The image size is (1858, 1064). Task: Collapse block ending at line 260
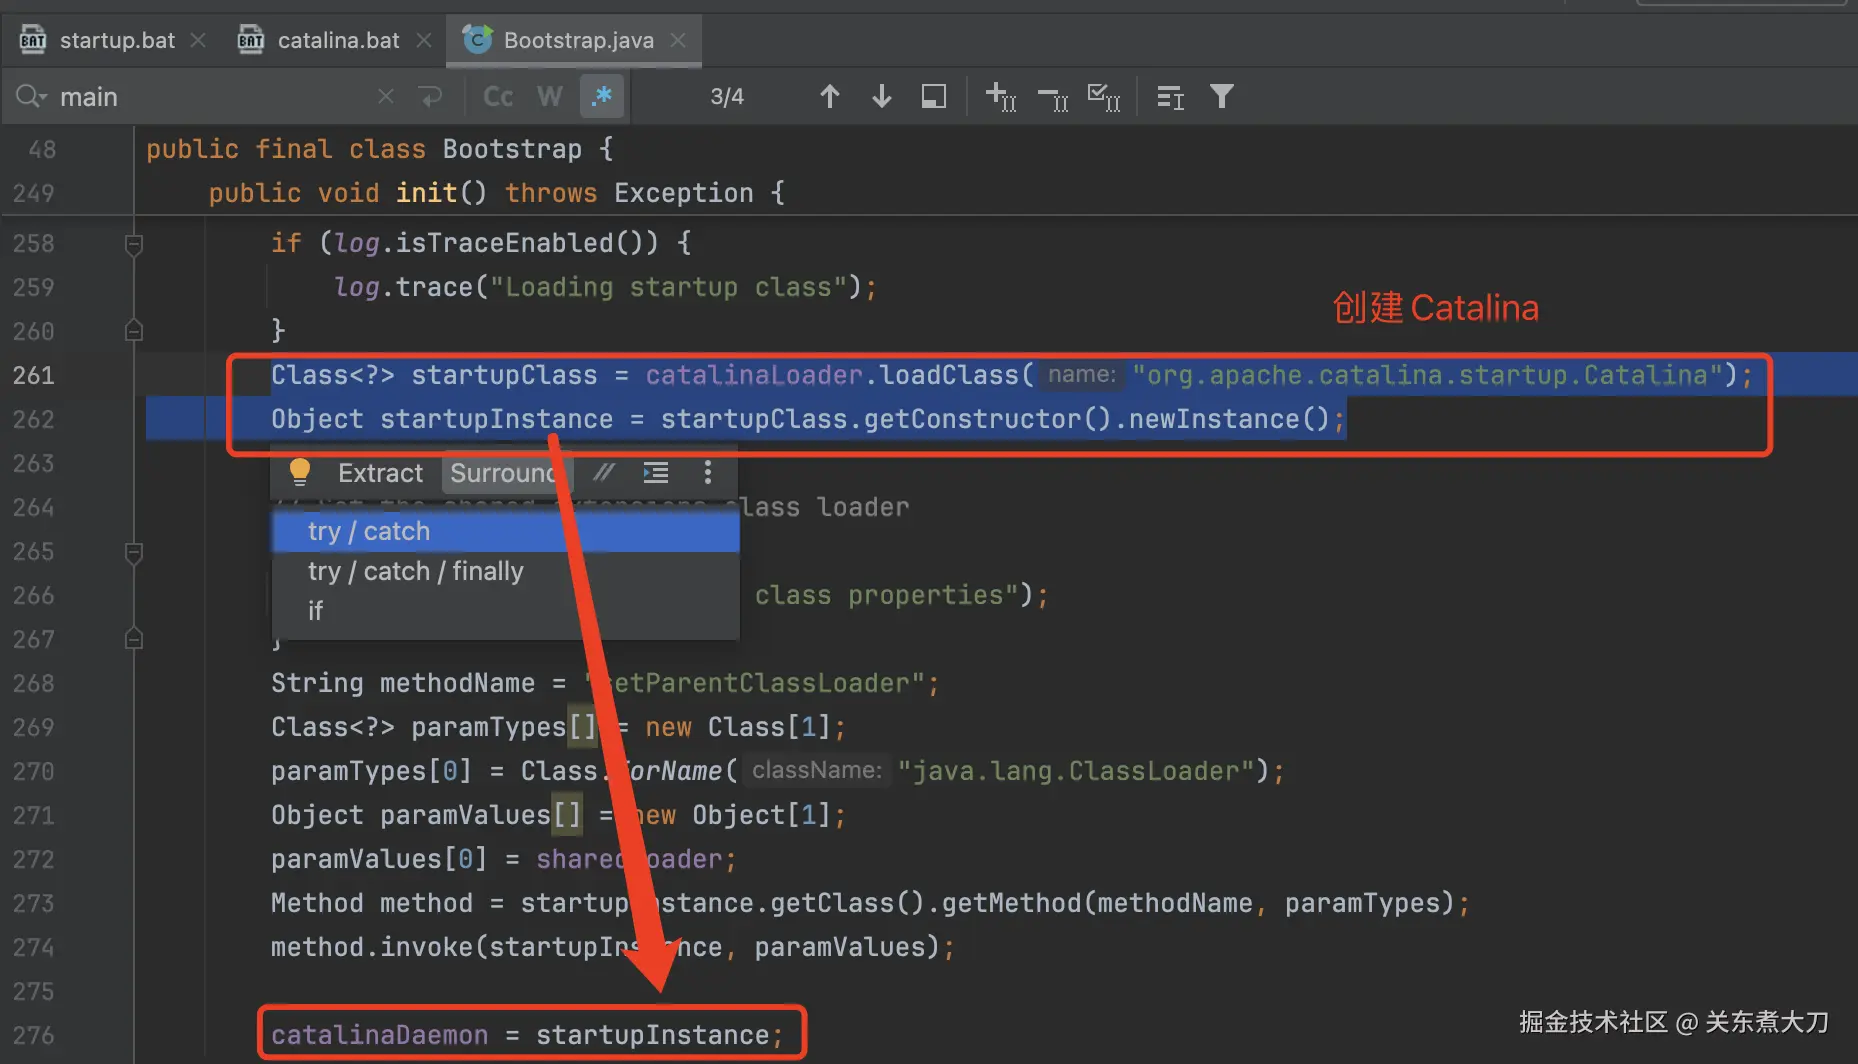coord(134,330)
